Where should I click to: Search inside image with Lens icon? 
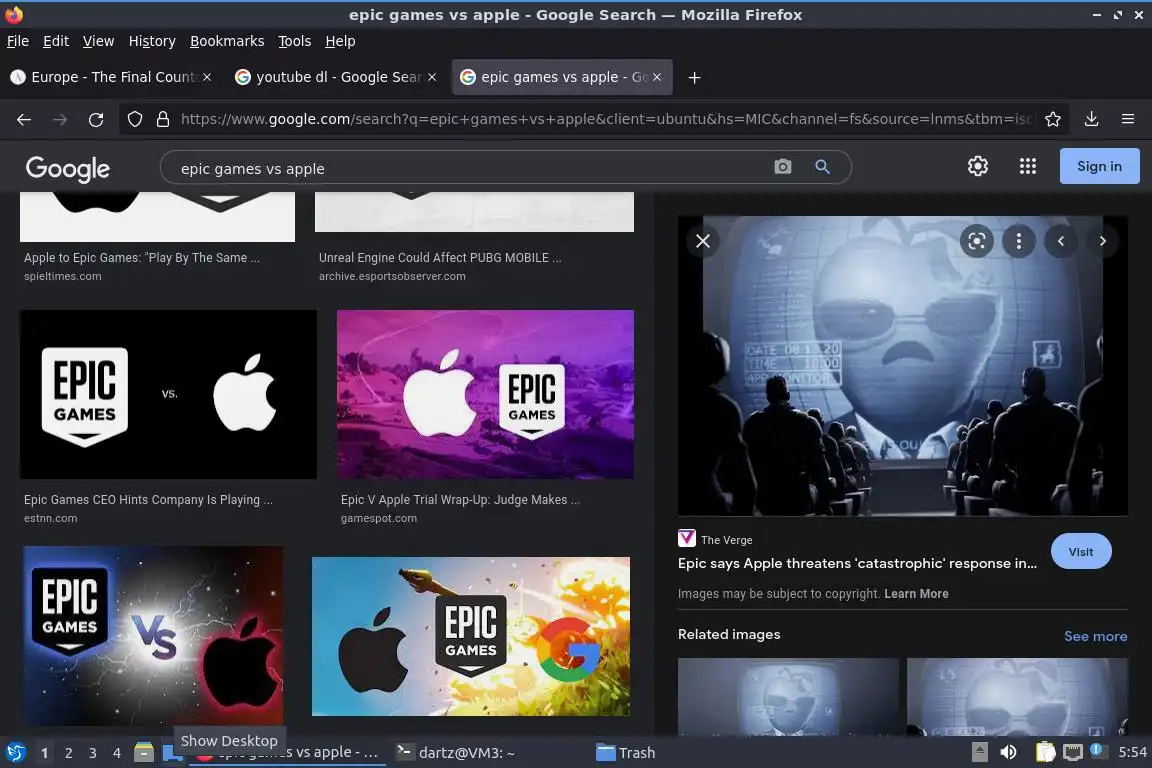[x=976, y=241]
